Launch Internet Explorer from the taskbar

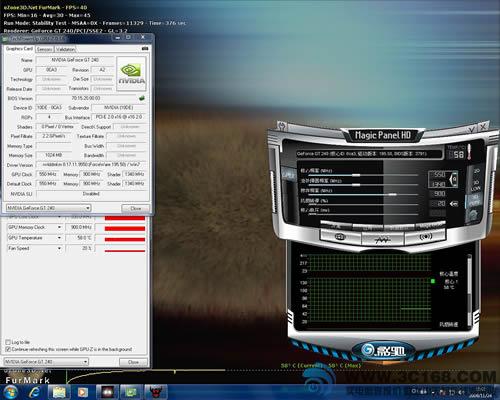pos(35,392)
